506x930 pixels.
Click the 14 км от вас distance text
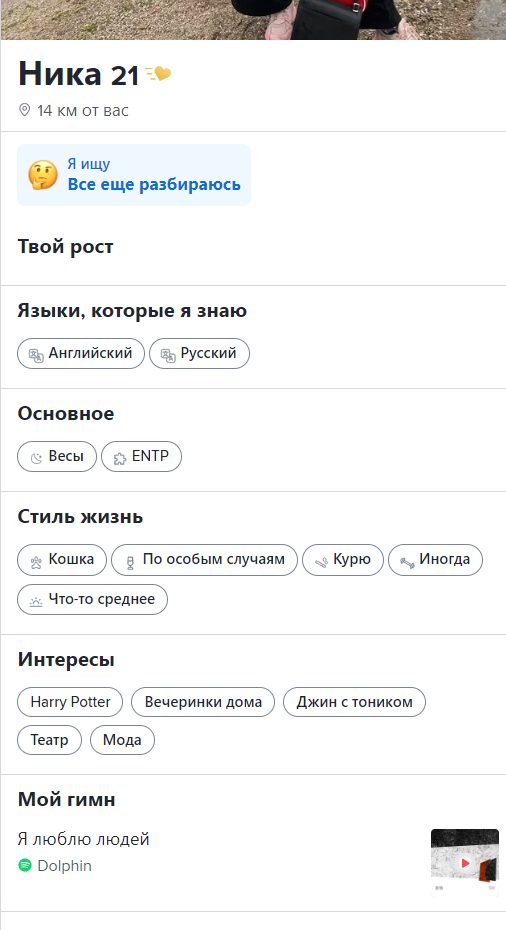[82, 110]
